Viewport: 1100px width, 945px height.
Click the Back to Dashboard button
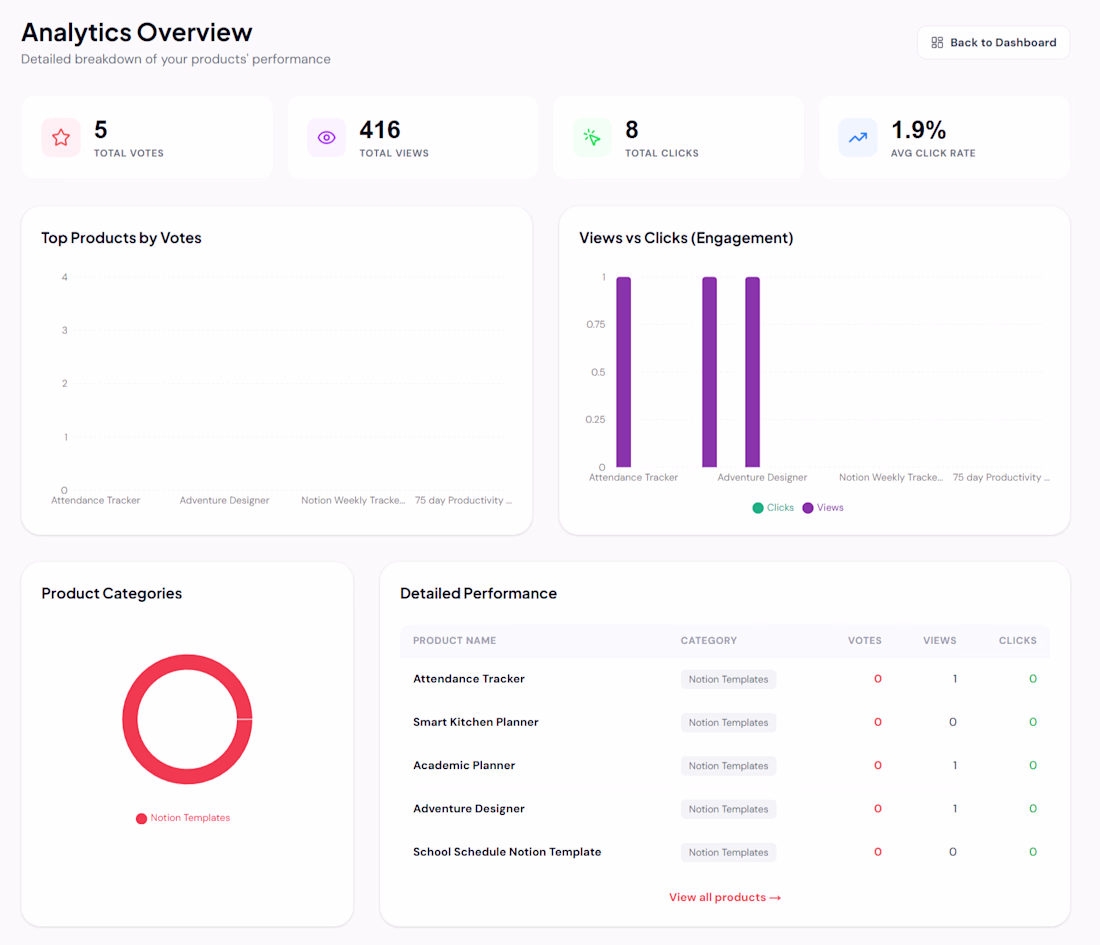993,42
